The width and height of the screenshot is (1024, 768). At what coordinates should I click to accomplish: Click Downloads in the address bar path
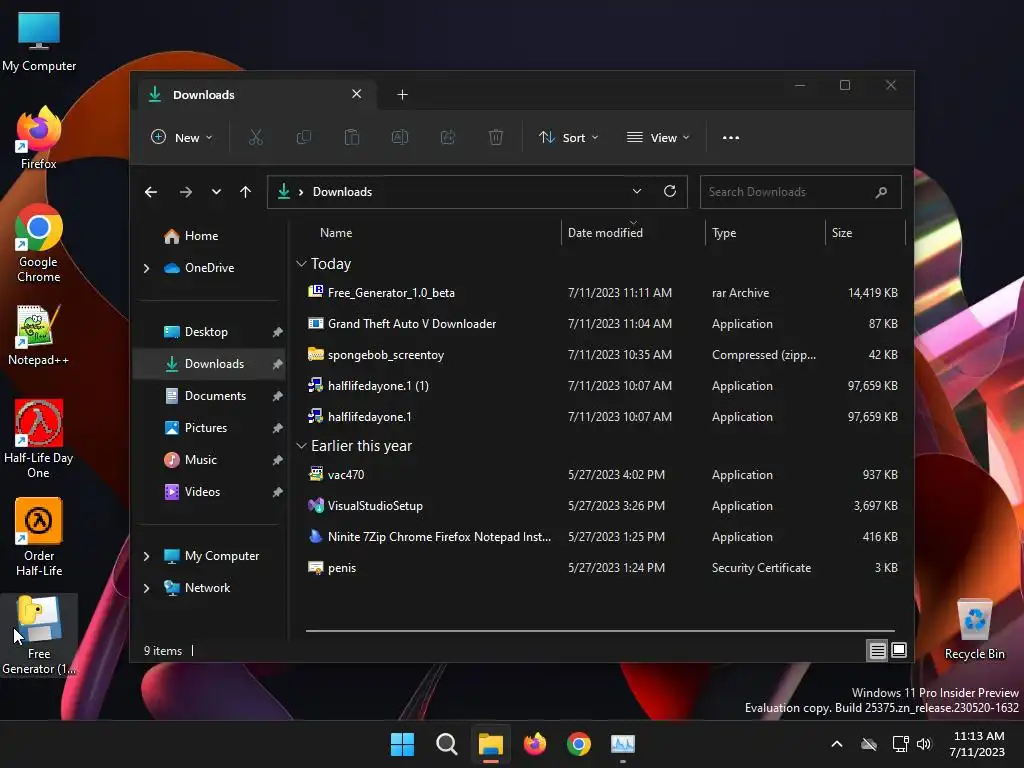[342, 192]
